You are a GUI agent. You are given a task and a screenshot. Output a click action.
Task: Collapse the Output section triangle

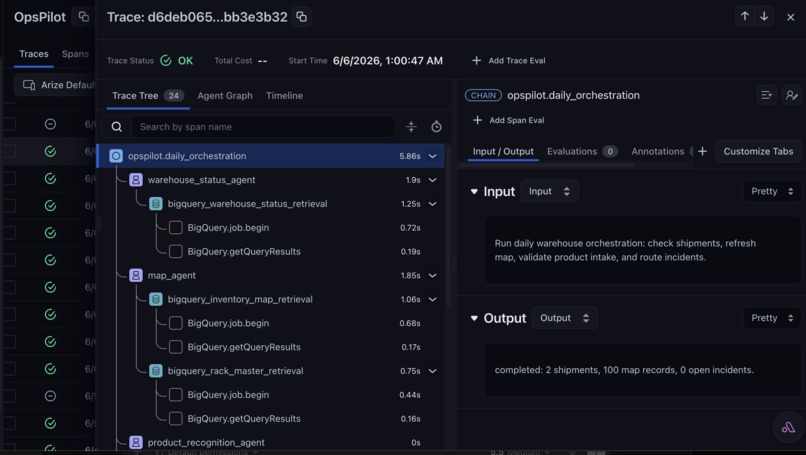click(474, 318)
